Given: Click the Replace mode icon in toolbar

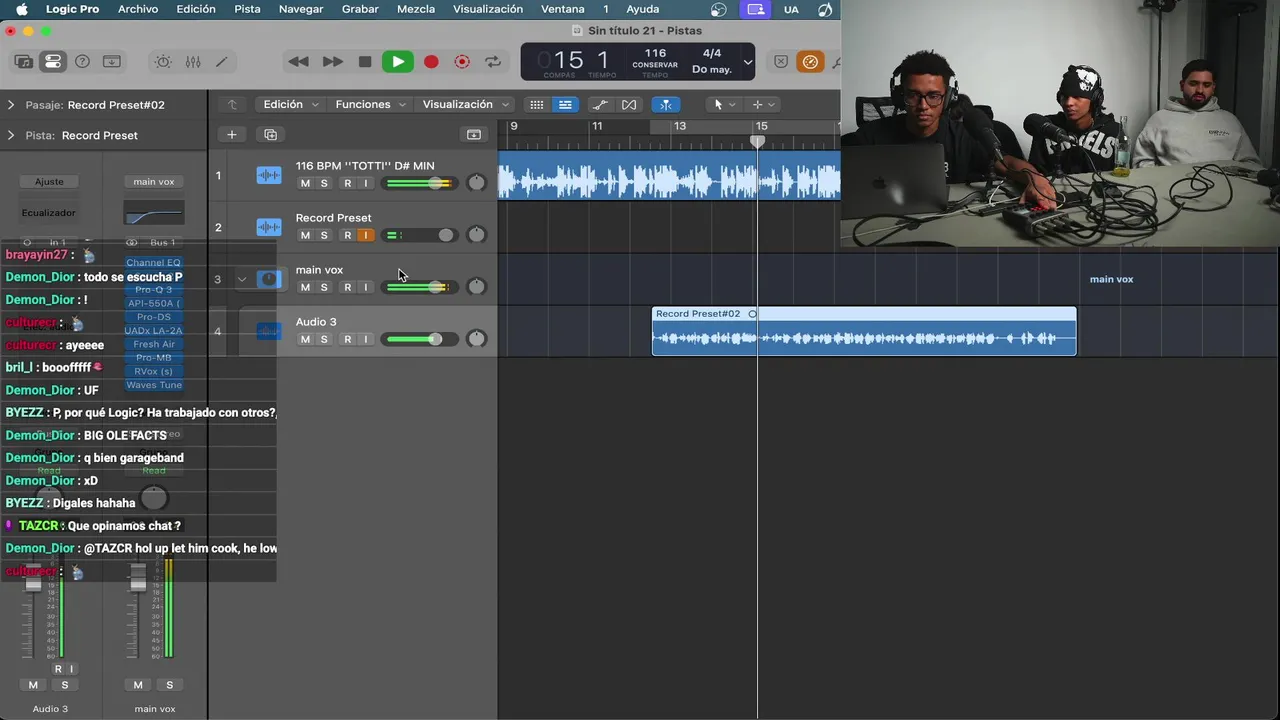Looking at the screenshot, I should [781, 62].
